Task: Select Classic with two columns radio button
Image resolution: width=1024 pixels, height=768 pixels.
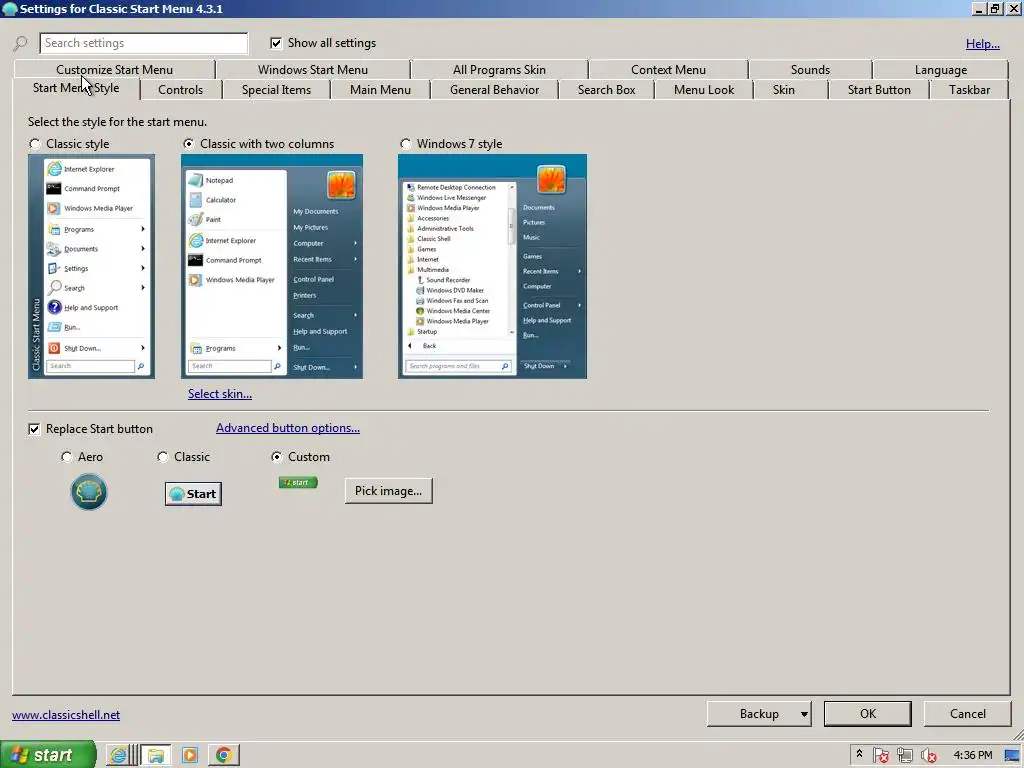Action: pyautogui.click(x=189, y=144)
